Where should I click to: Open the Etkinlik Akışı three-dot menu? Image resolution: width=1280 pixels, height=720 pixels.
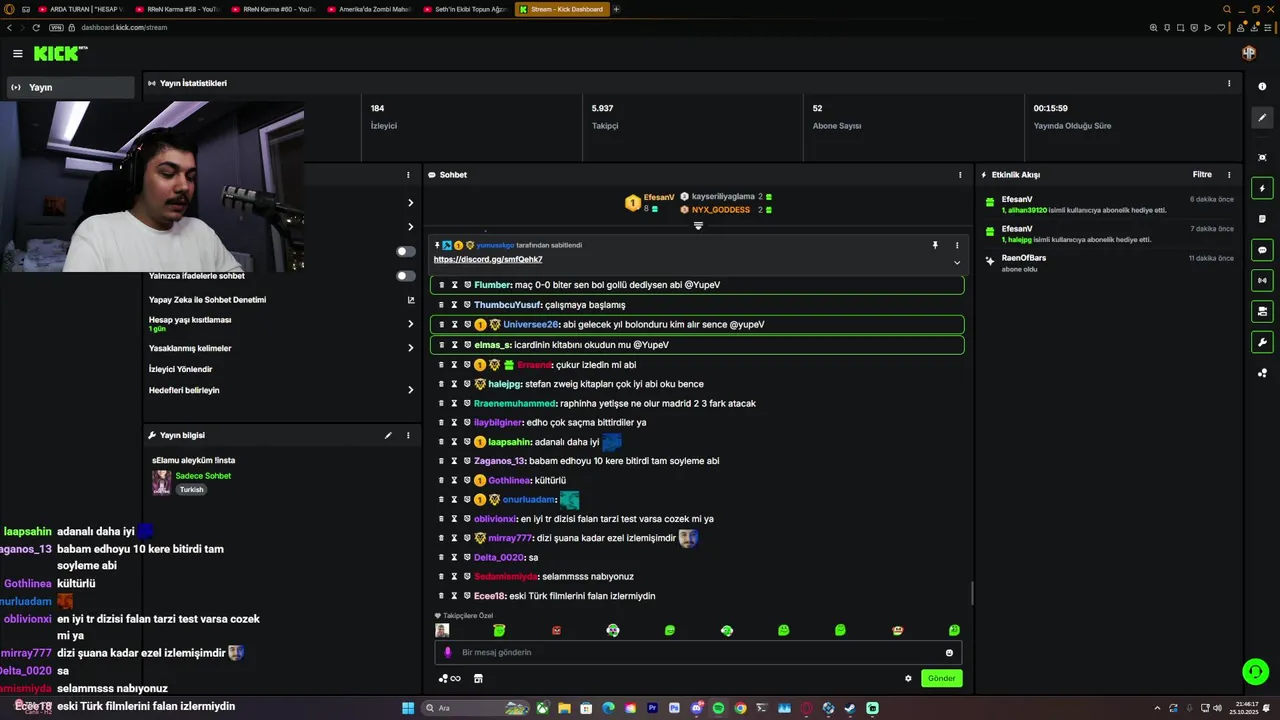(x=1229, y=175)
